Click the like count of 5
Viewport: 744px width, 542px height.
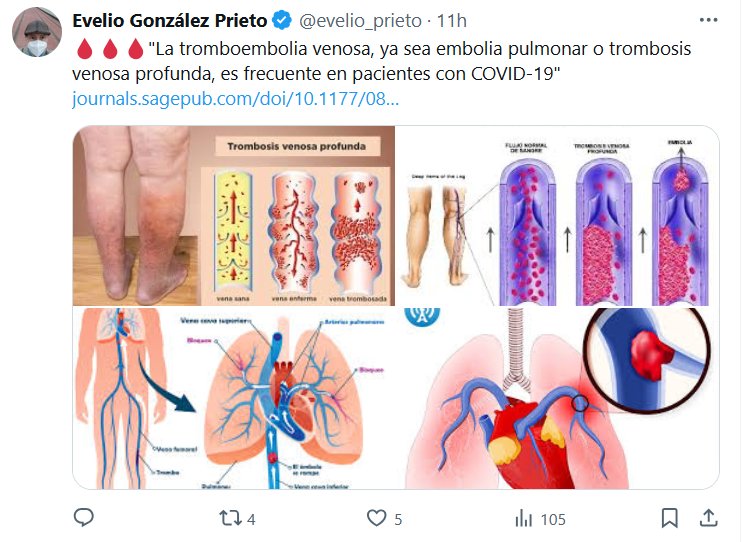pos(398,519)
